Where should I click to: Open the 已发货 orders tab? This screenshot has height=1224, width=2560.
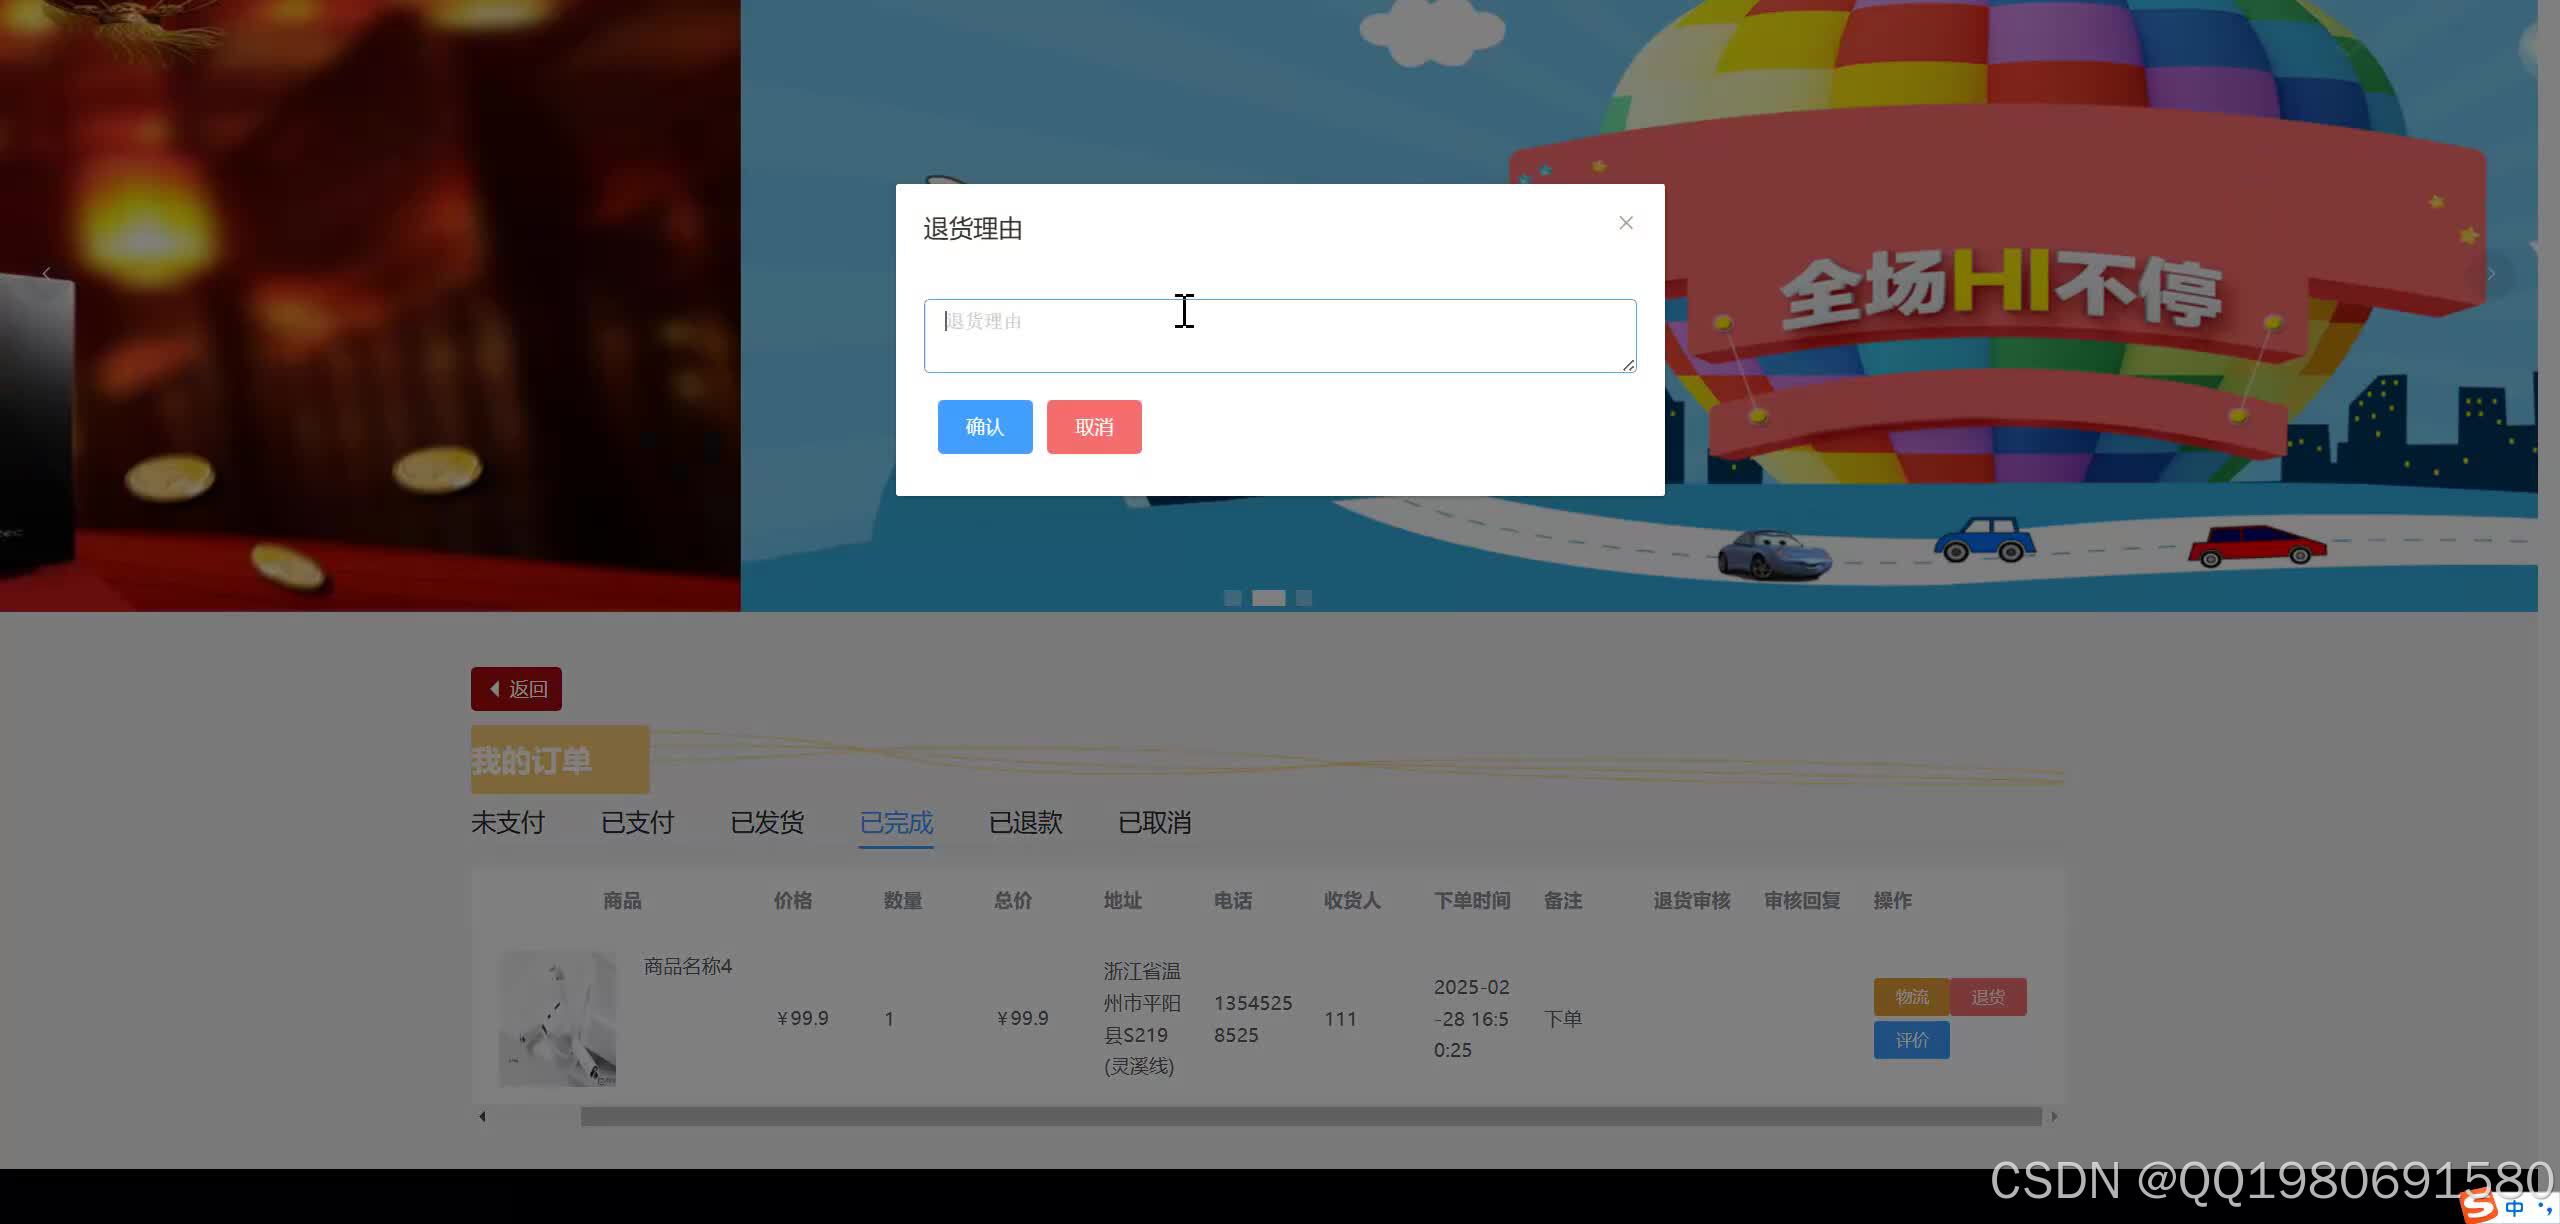tap(767, 822)
